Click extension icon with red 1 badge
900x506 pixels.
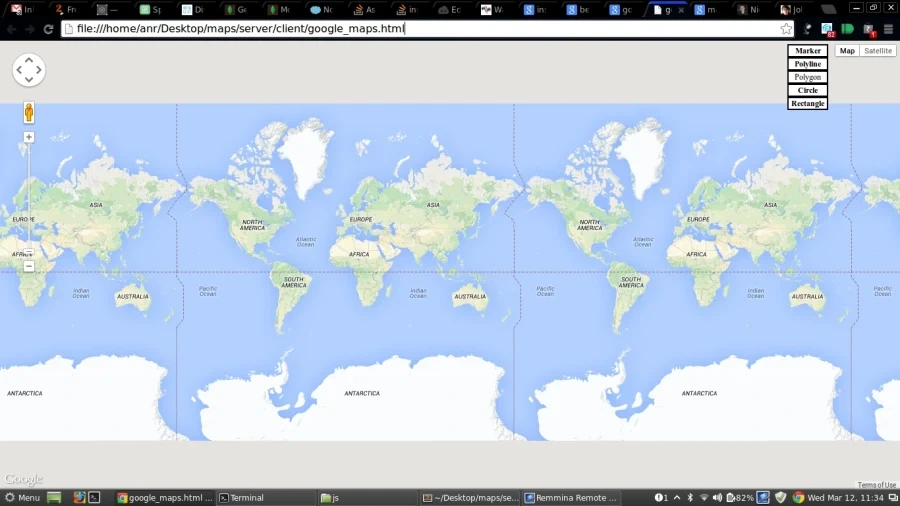pyautogui.click(x=868, y=29)
